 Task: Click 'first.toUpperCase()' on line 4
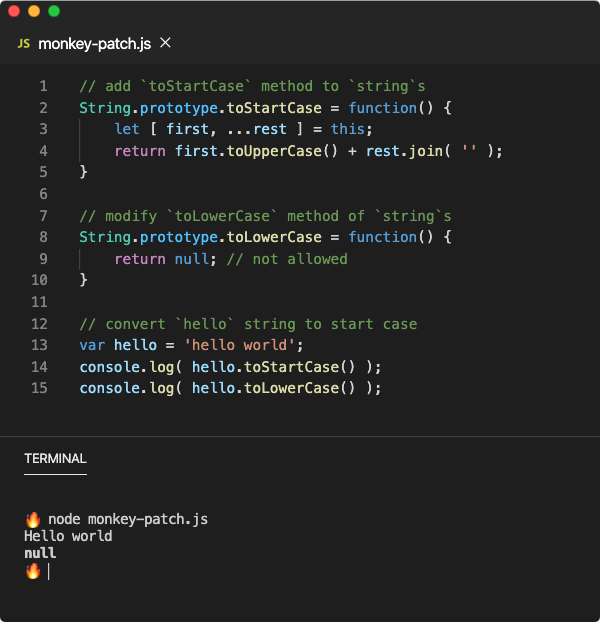256,151
